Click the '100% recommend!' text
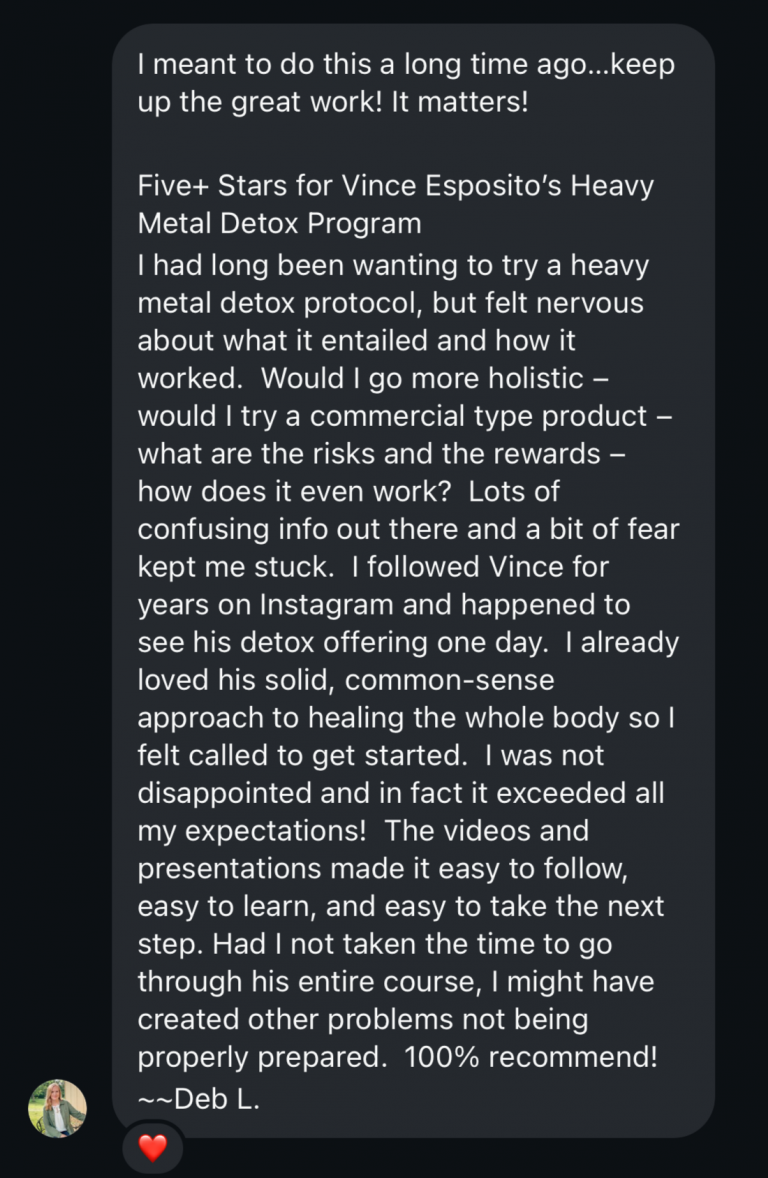 point(531,1058)
